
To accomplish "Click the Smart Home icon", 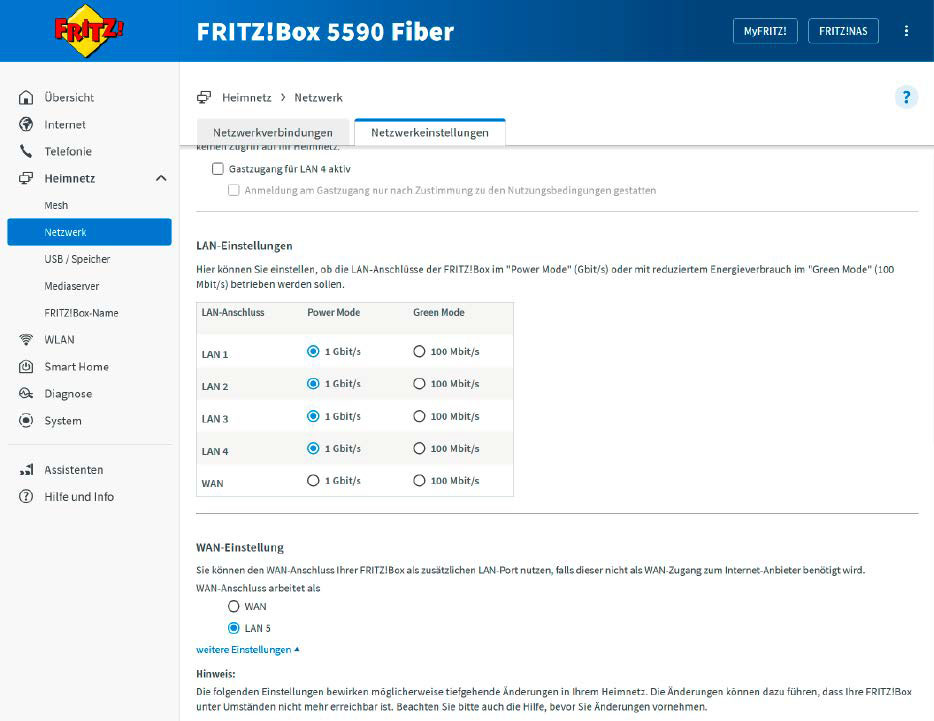I will (26, 366).
